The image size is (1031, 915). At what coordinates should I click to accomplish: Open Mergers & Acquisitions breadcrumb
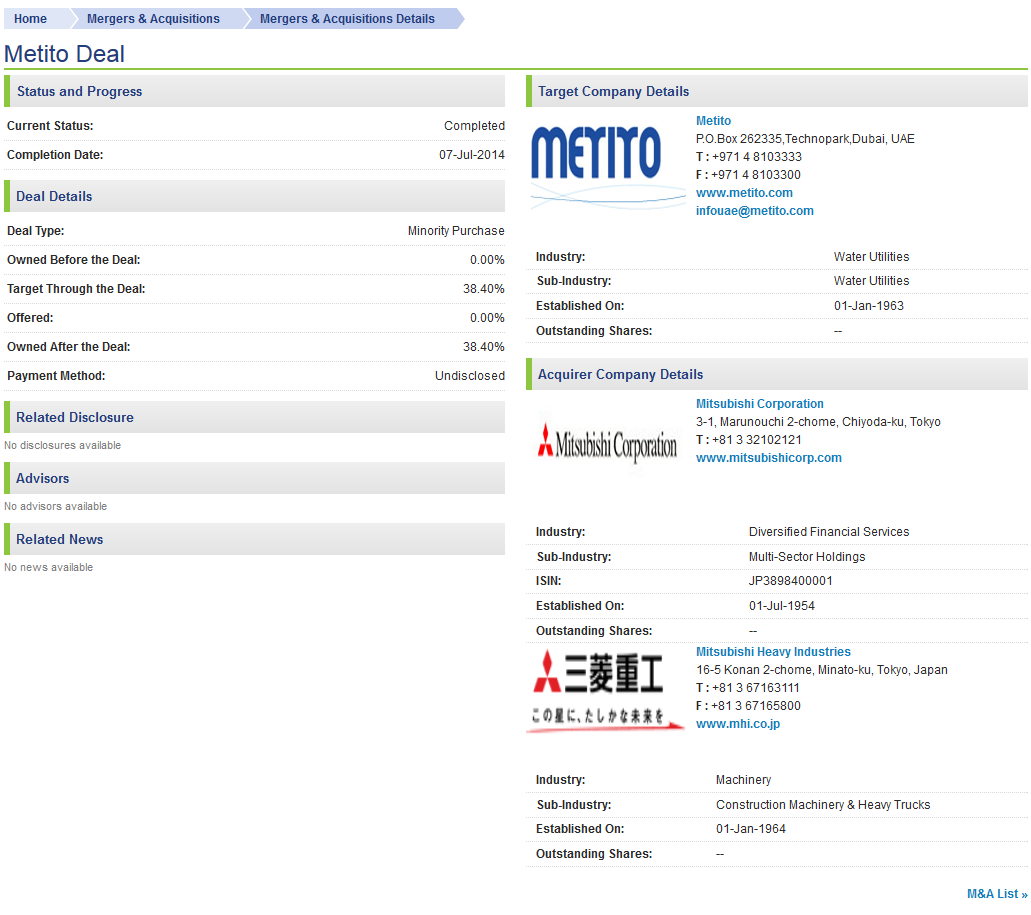153,19
